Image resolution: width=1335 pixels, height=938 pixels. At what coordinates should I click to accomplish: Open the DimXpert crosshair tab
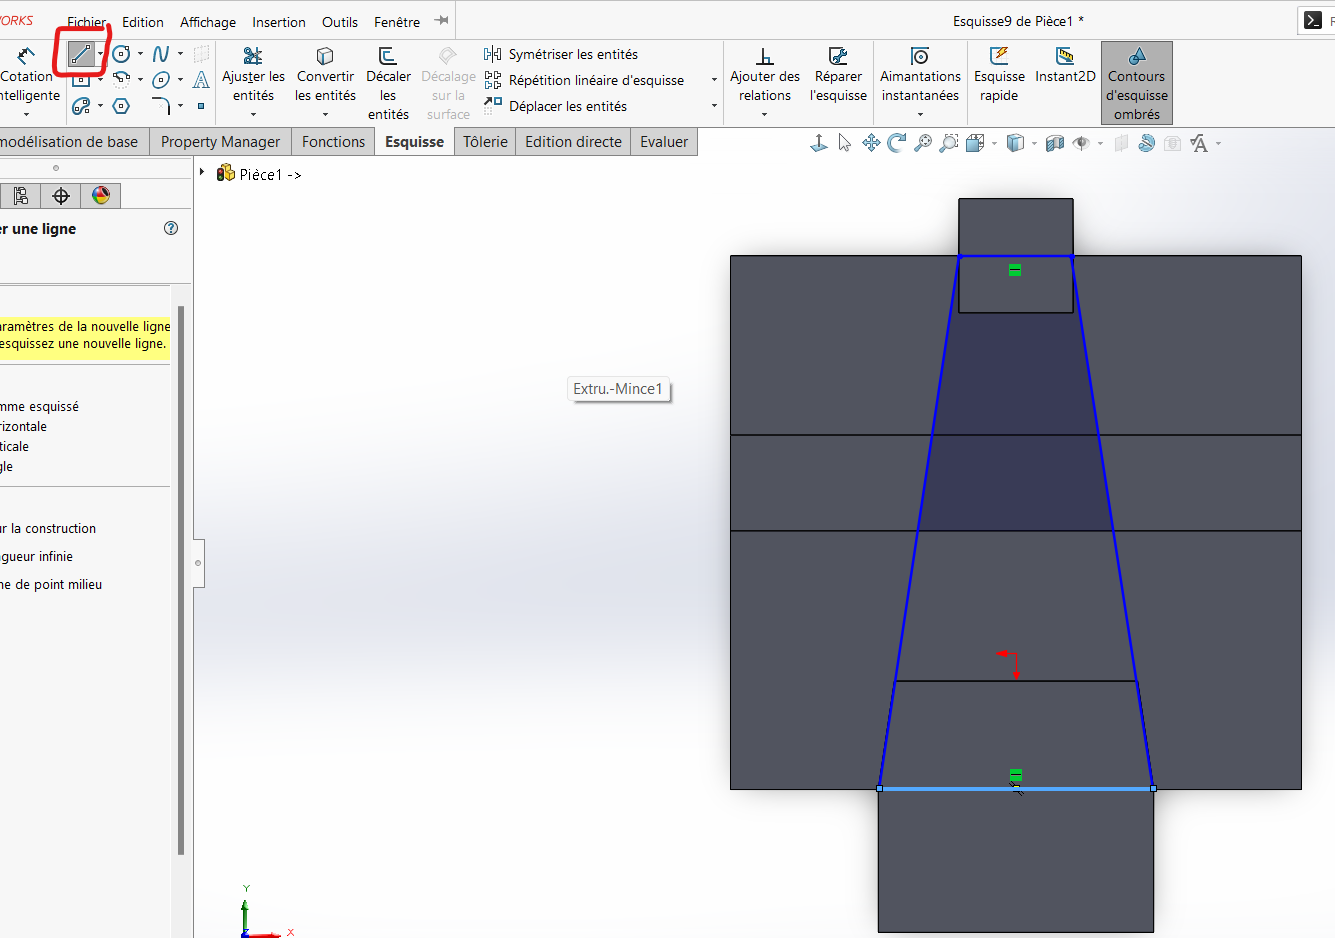61,196
